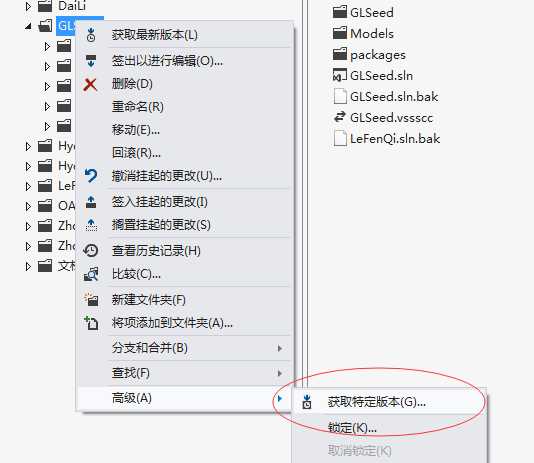This screenshot has width=534, height=463.
Task: Click the compare icon
Action: click(x=91, y=274)
